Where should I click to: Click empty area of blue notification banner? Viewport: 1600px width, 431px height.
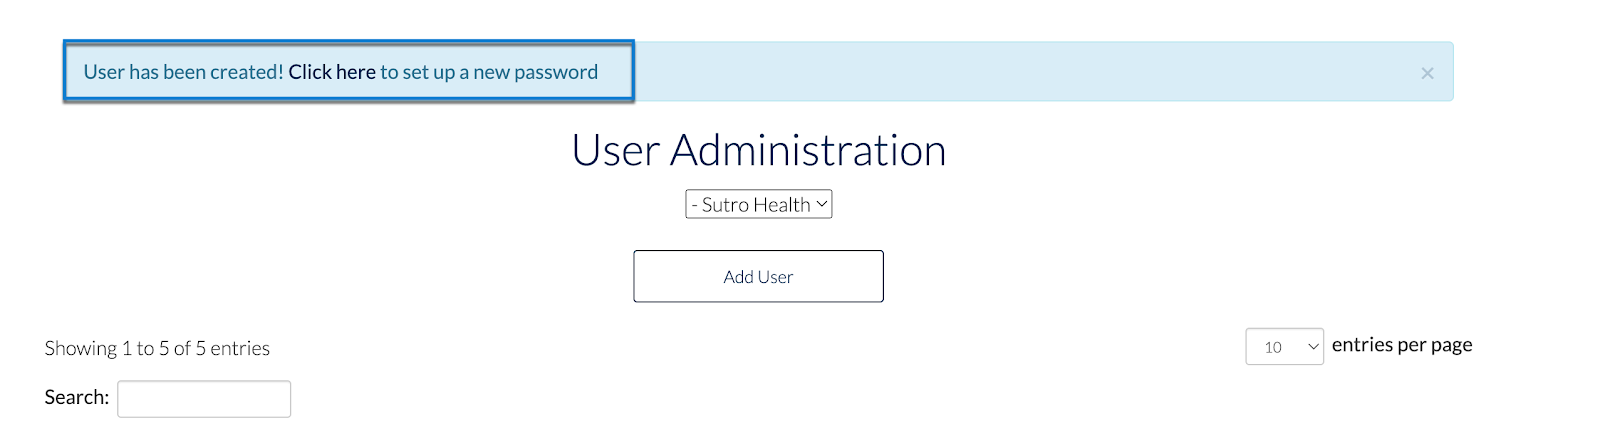[x=1000, y=72]
